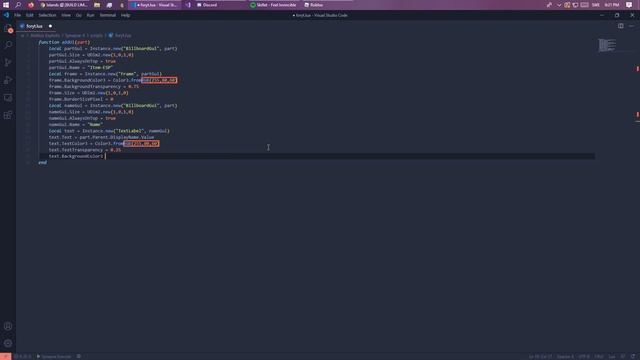
Task: Open the Terminal menu
Action: point(108,15)
